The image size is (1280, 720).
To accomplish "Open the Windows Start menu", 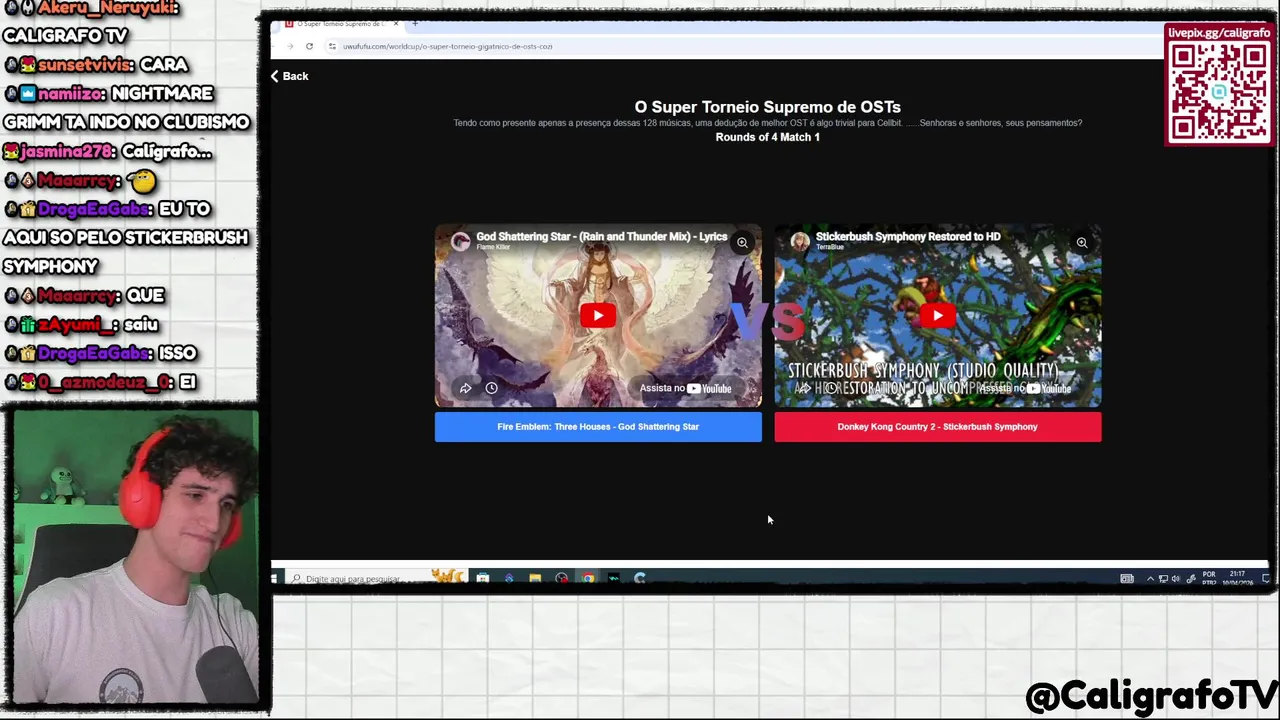I will pyautogui.click(x=274, y=579).
